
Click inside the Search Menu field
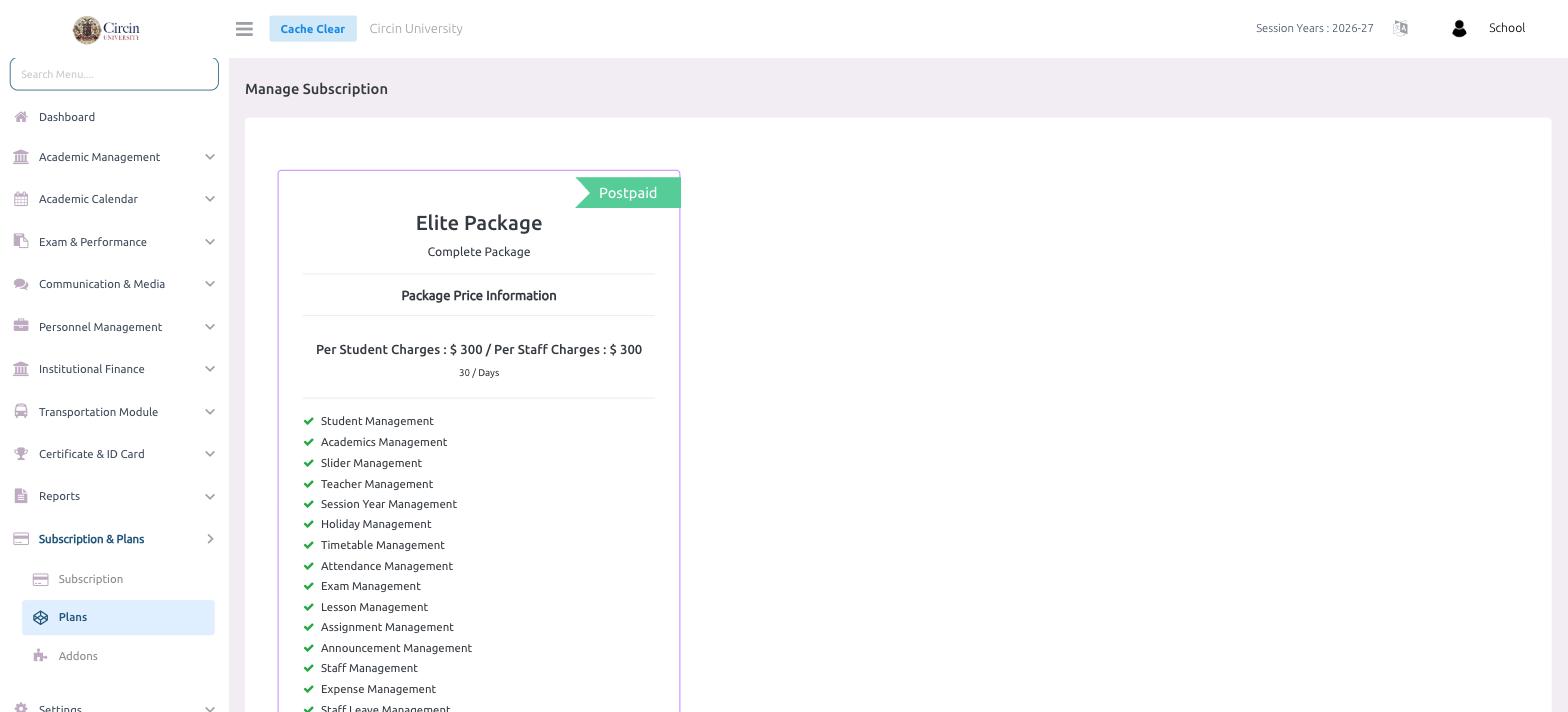click(114, 74)
